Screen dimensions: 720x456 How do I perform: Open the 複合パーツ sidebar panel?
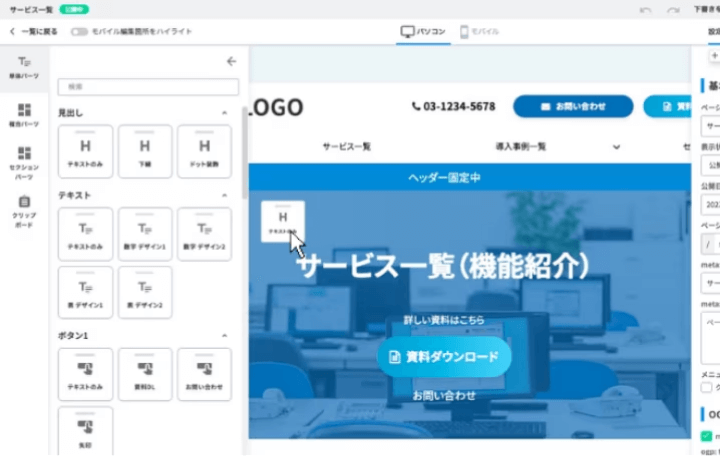23,114
